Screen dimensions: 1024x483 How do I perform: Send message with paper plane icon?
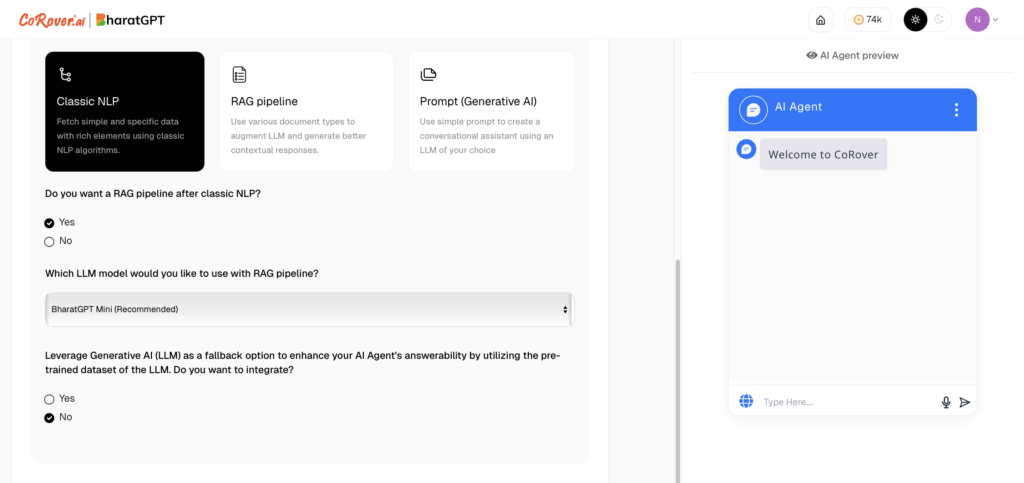click(965, 402)
